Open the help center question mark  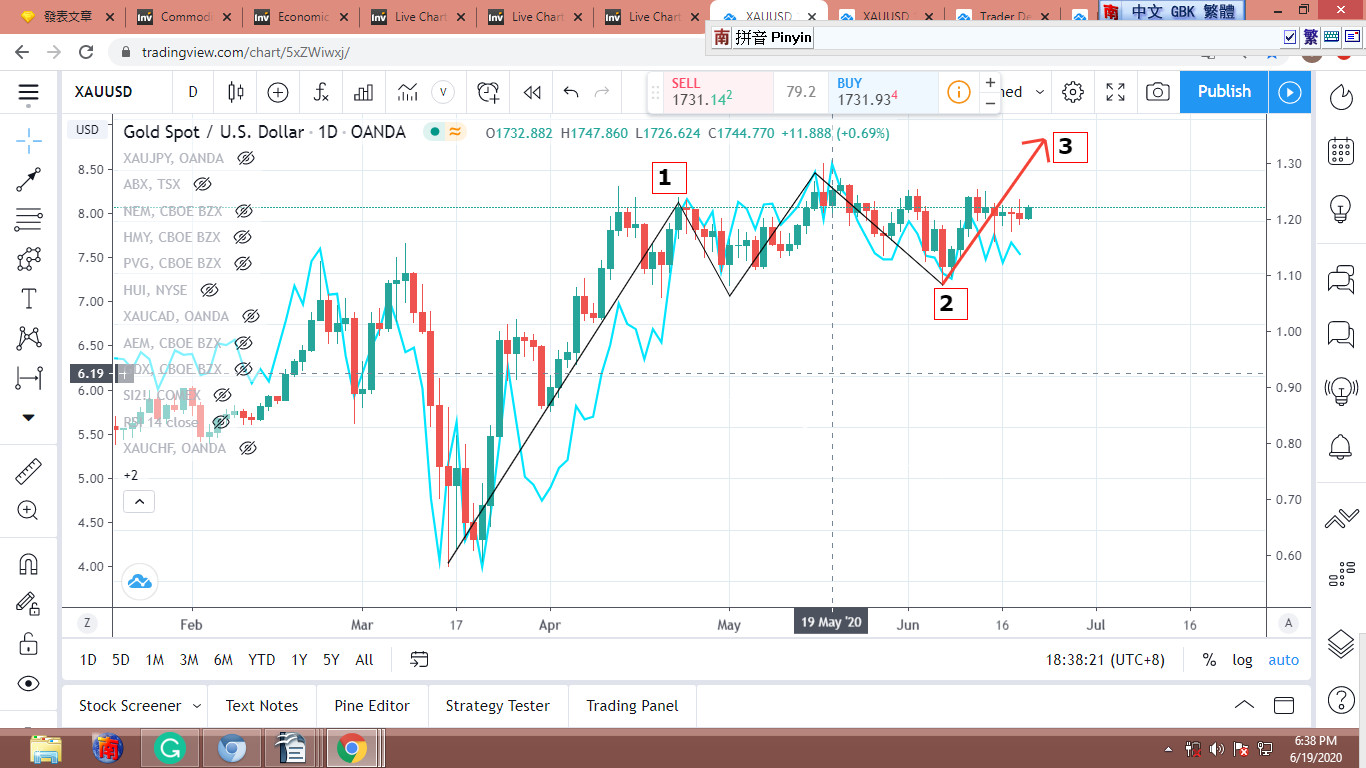tap(1340, 699)
